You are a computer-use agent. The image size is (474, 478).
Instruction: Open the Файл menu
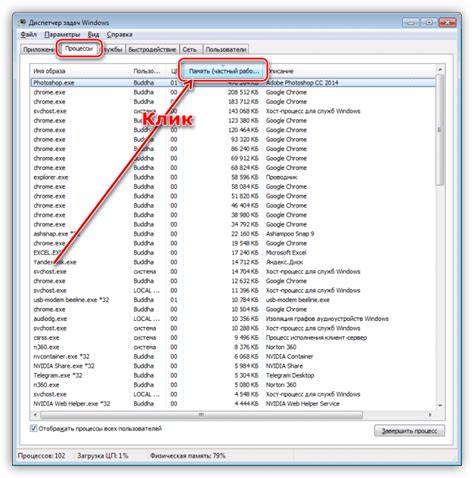[29, 34]
